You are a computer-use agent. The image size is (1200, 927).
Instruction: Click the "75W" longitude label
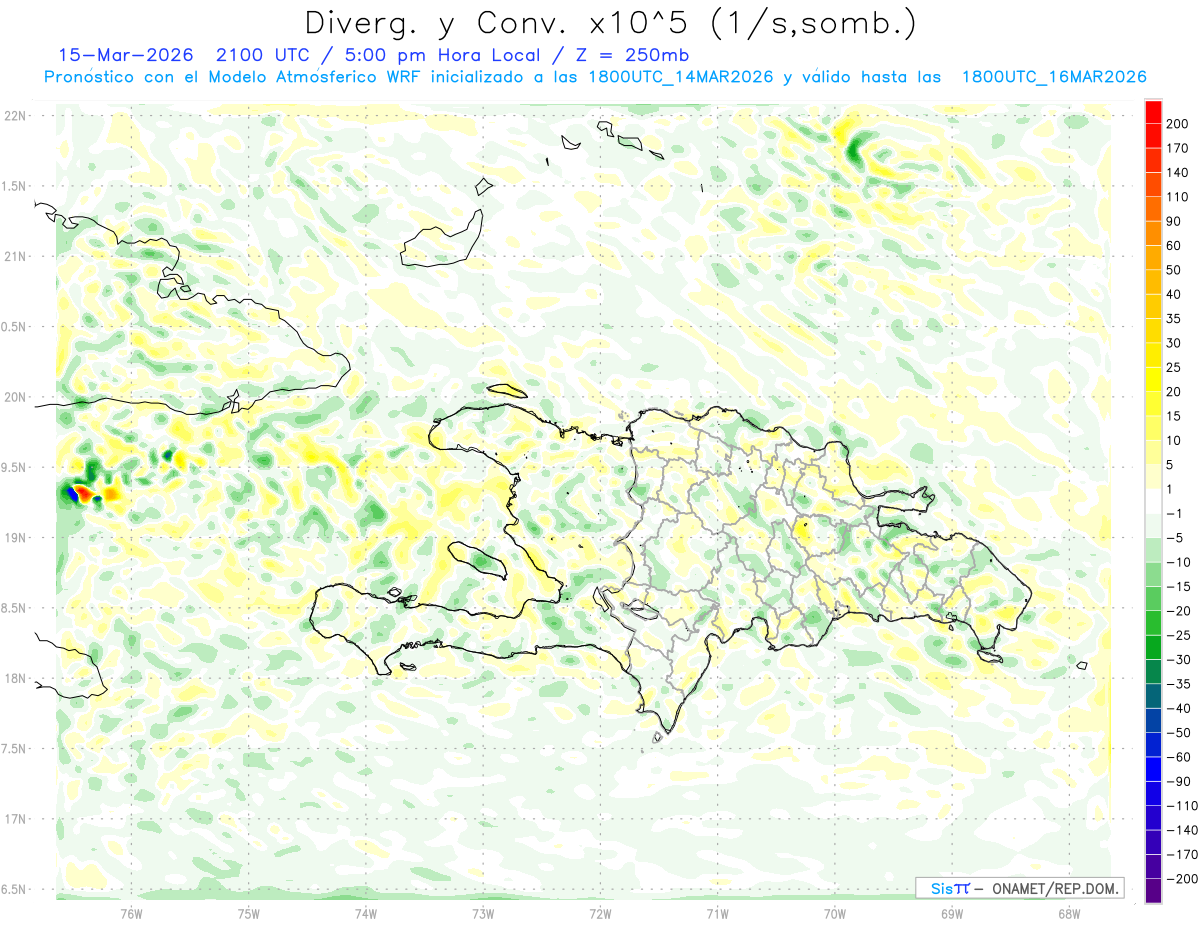coord(248,914)
